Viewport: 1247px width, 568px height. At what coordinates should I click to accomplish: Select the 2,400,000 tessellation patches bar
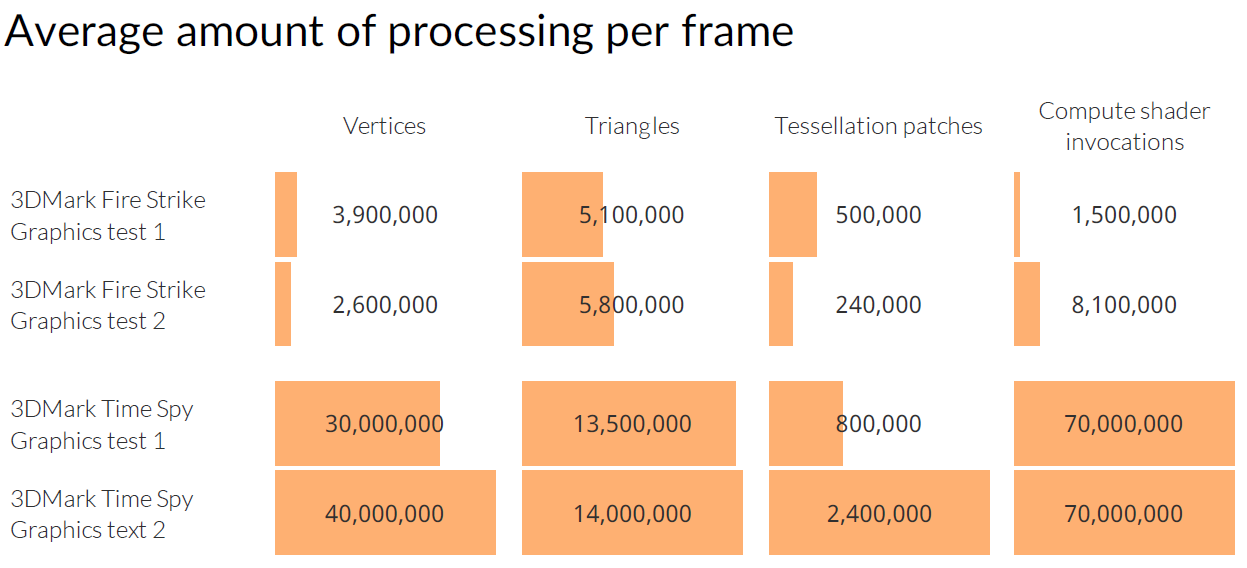[879, 513]
